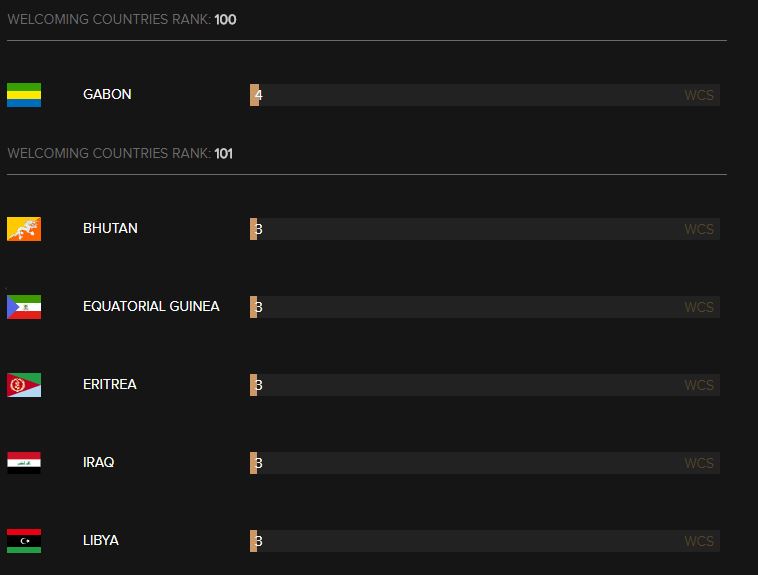
Task: Click Gabon's welcoming score bar
Action: pyautogui.click(x=484, y=95)
